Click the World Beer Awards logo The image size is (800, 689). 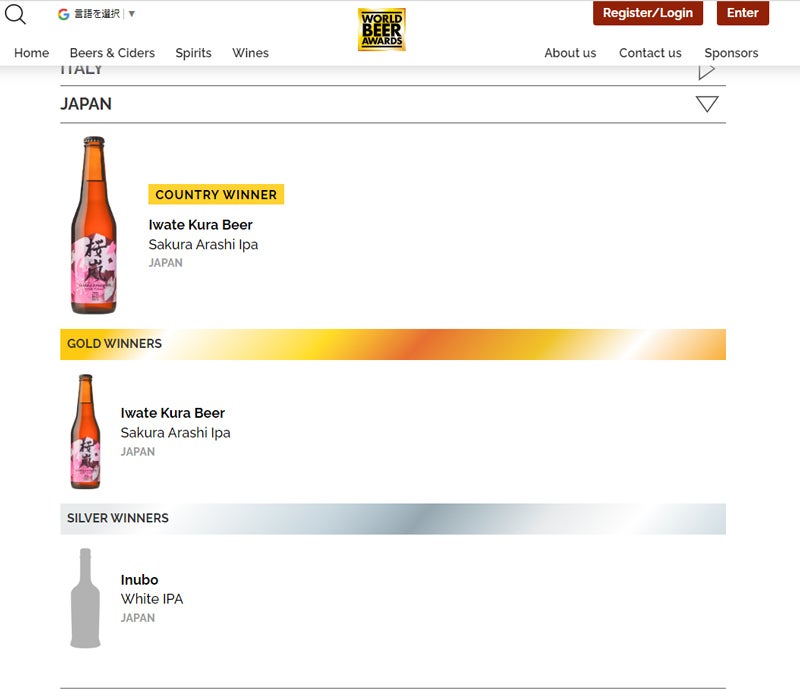click(x=381, y=29)
